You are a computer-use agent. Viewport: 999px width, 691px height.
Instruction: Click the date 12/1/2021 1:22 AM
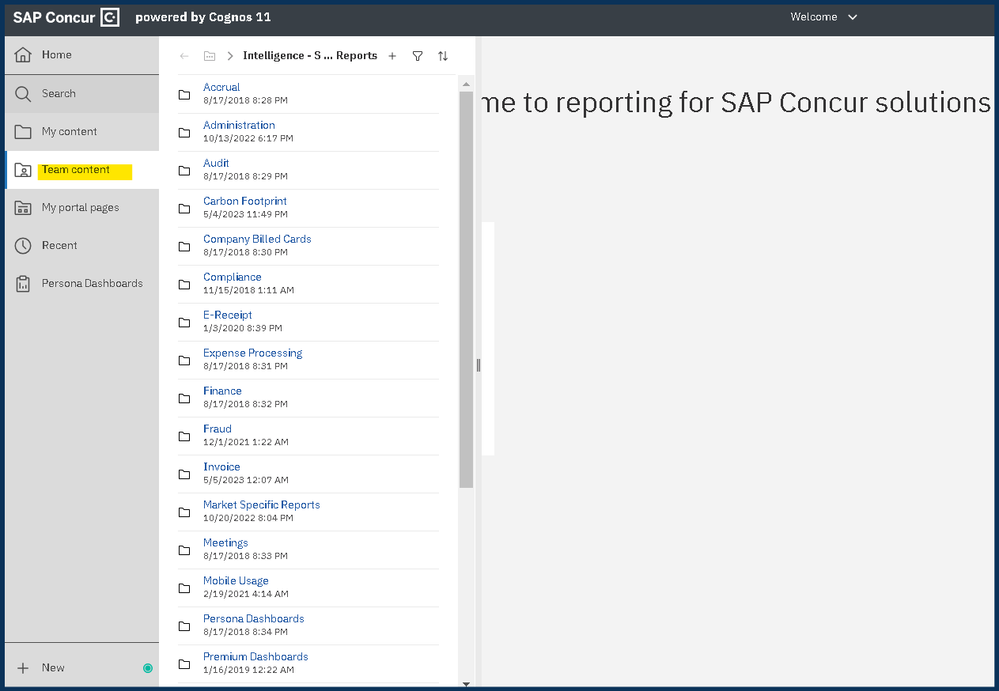(246, 442)
